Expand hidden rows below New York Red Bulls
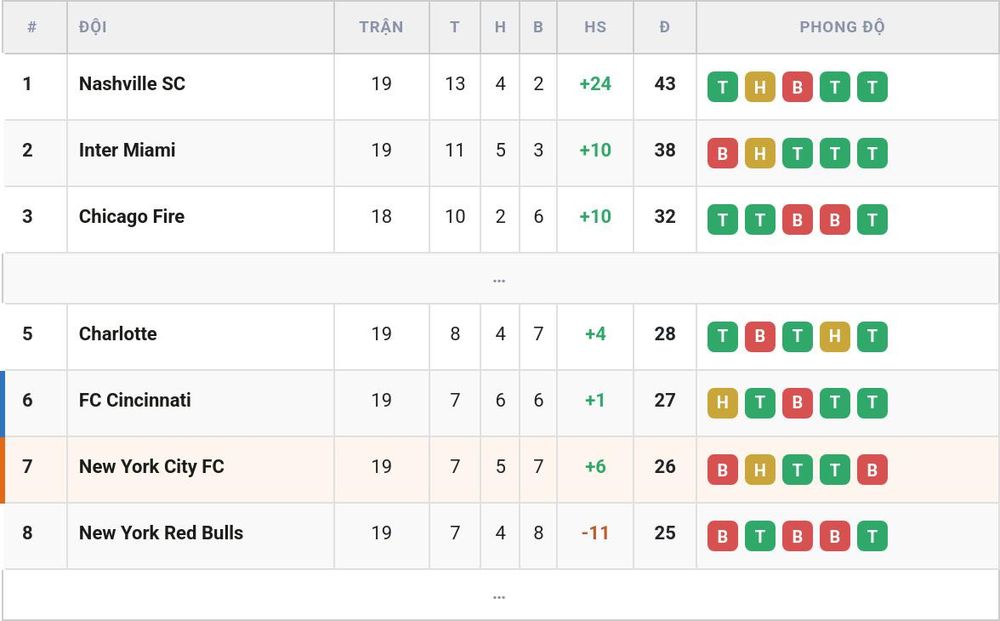The height and width of the screenshot is (621, 1000). point(499,595)
